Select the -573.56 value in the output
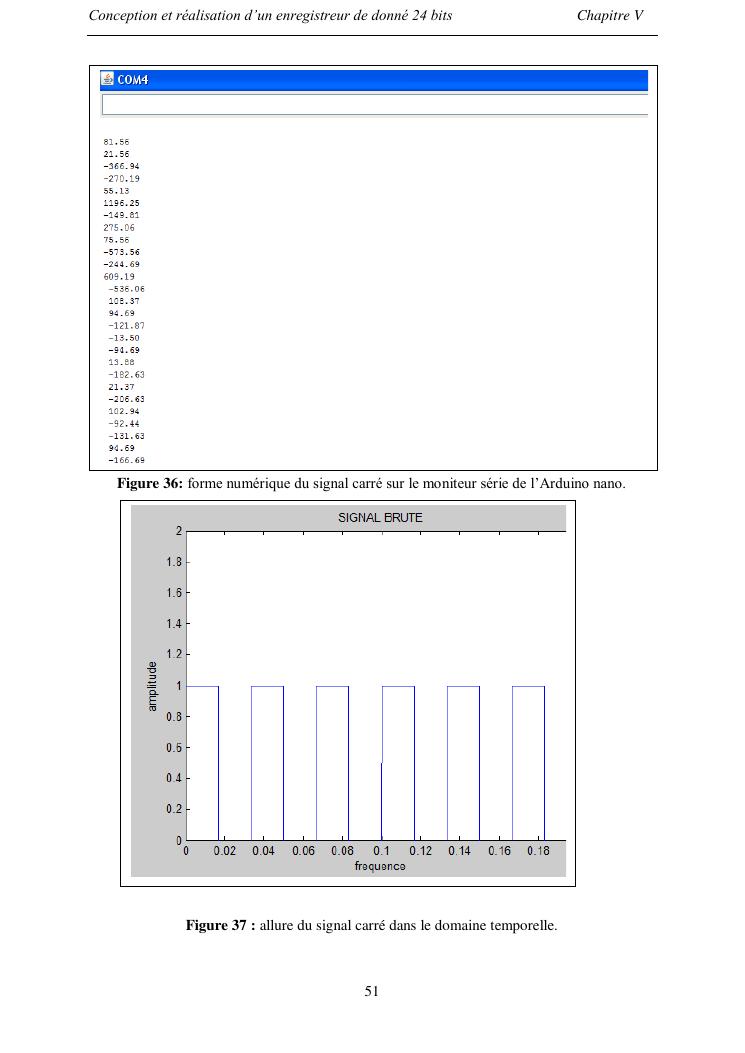745x1053 pixels. point(121,252)
